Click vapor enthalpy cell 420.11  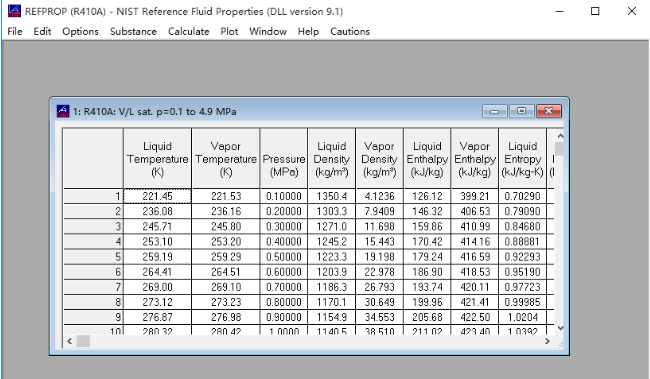[x=475, y=287]
